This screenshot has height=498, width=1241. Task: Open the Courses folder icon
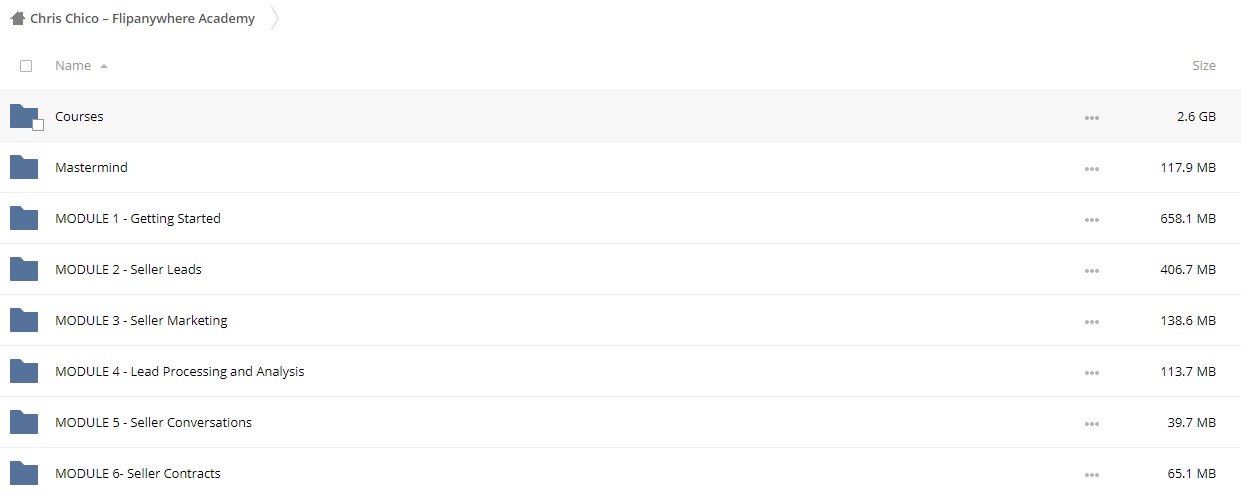tap(24, 116)
